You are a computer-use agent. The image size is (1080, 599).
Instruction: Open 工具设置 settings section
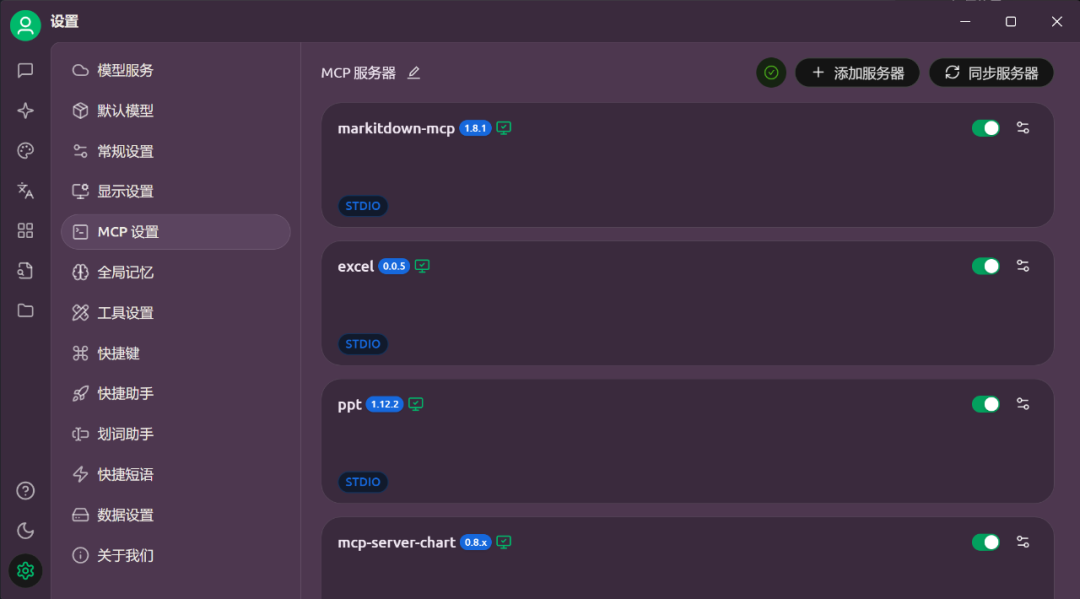(176, 313)
